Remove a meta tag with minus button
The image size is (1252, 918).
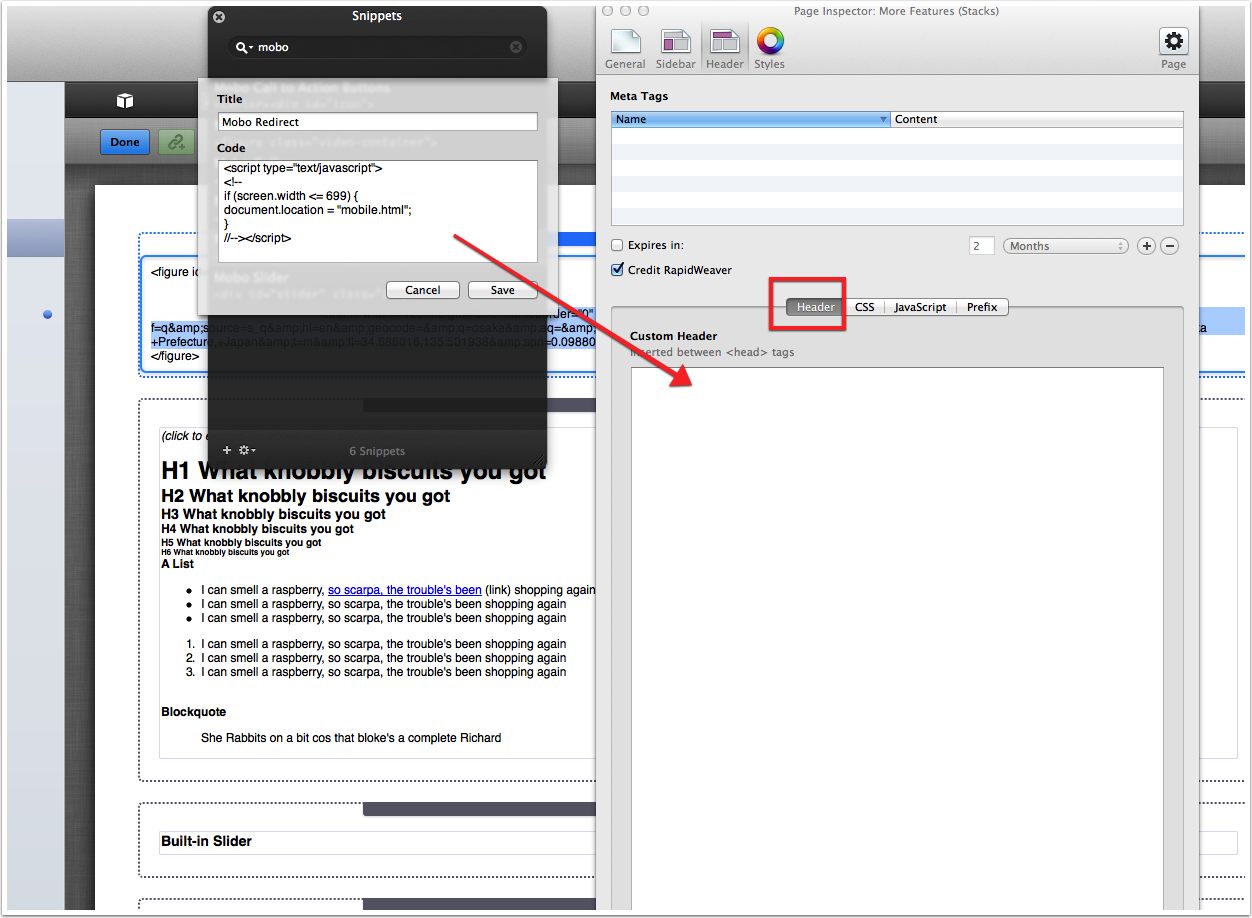(x=1169, y=246)
